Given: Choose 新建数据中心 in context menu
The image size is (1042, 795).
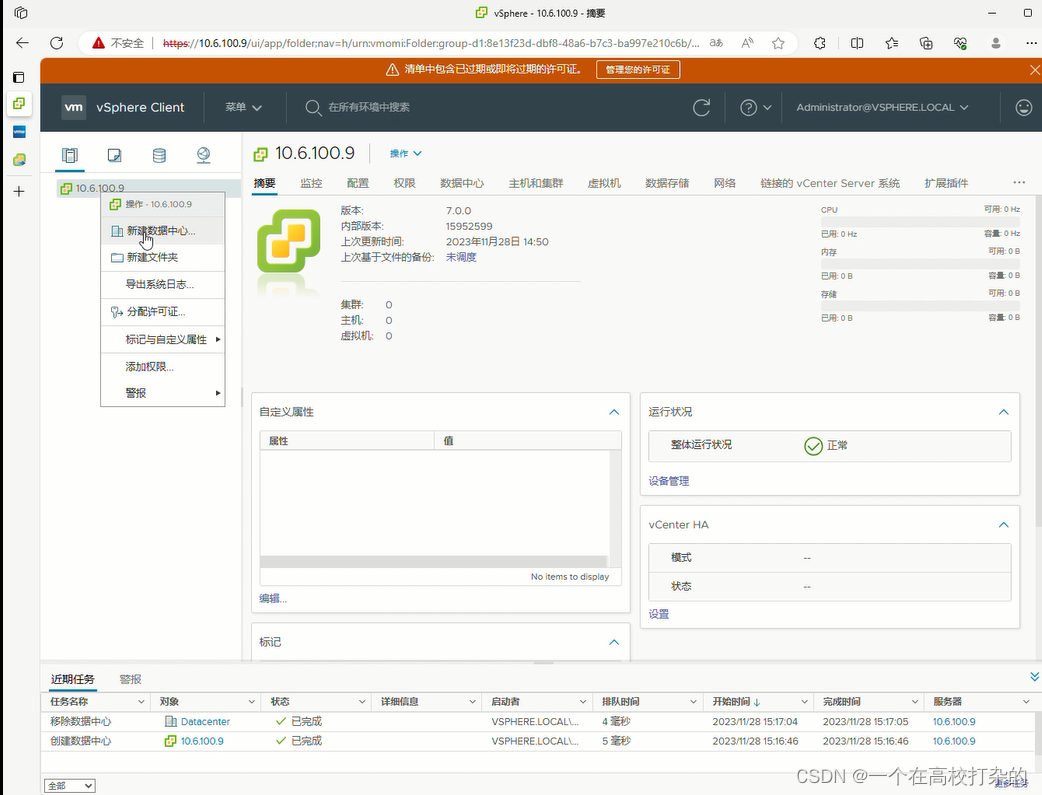Looking at the screenshot, I should [163, 231].
